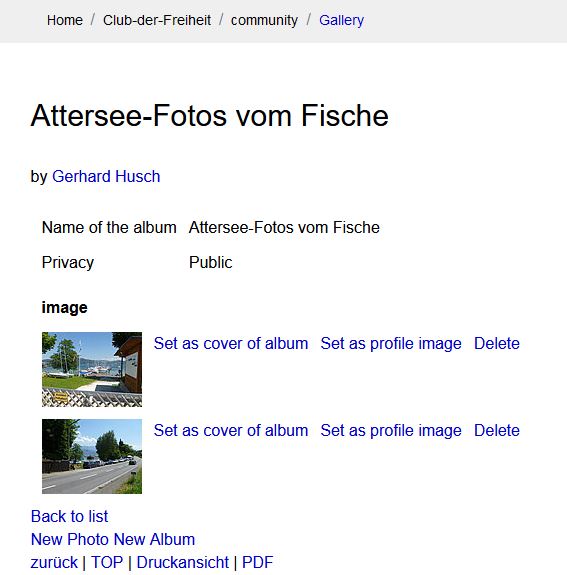Open Club-der-Freiheit breadcrumb link
Image resolution: width=567 pixels, height=575 pixels.
(157, 20)
